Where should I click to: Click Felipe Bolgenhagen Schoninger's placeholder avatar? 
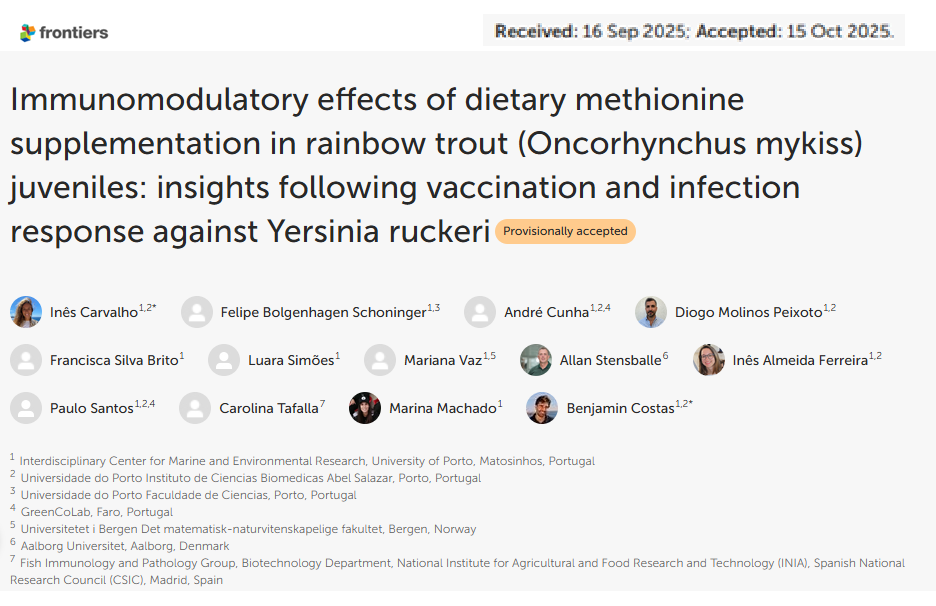click(197, 312)
